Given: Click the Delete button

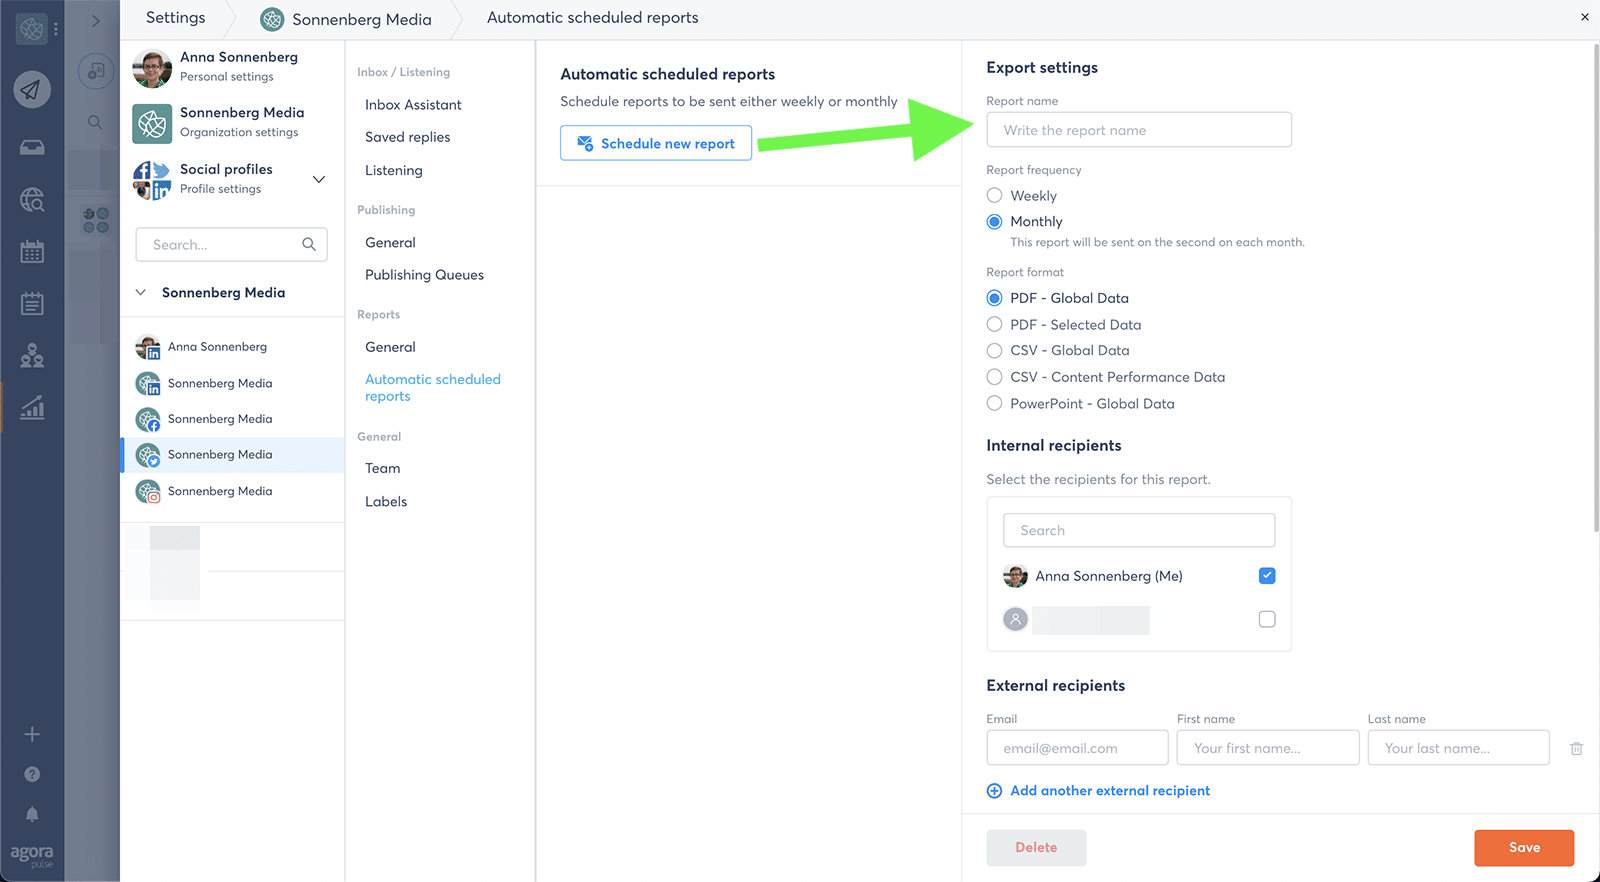Looking at the screenshot, I should (x=1036, y=848).
